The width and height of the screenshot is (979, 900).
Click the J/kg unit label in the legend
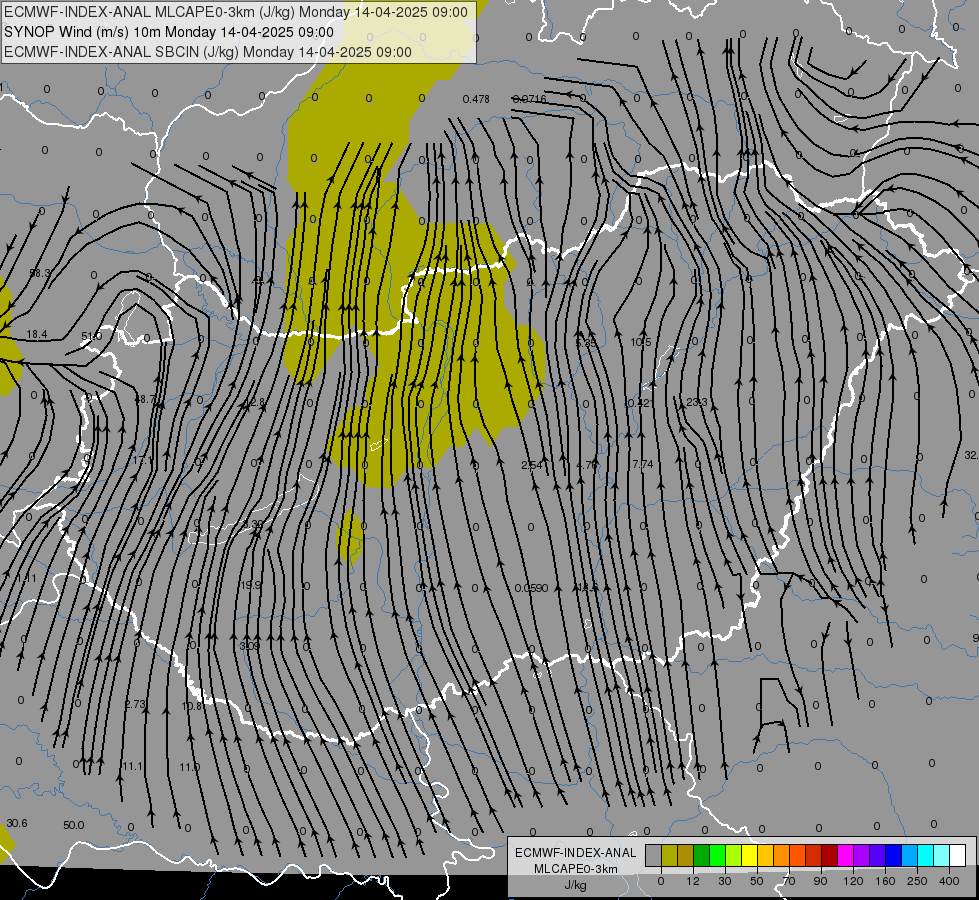click(x=575, y=885)
